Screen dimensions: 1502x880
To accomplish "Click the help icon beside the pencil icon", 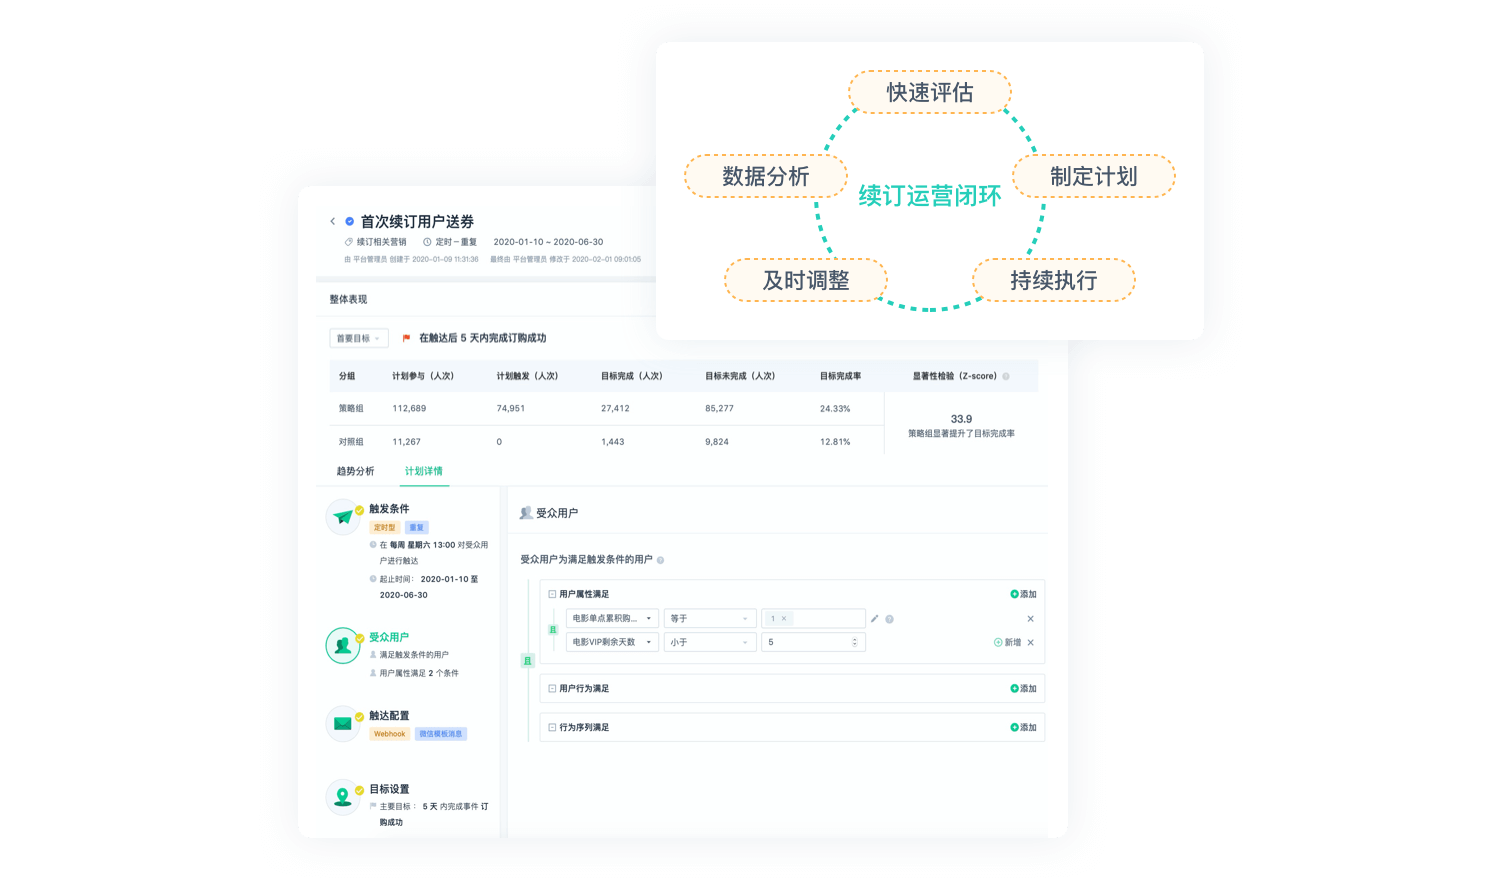I will (x=889, y=619).
